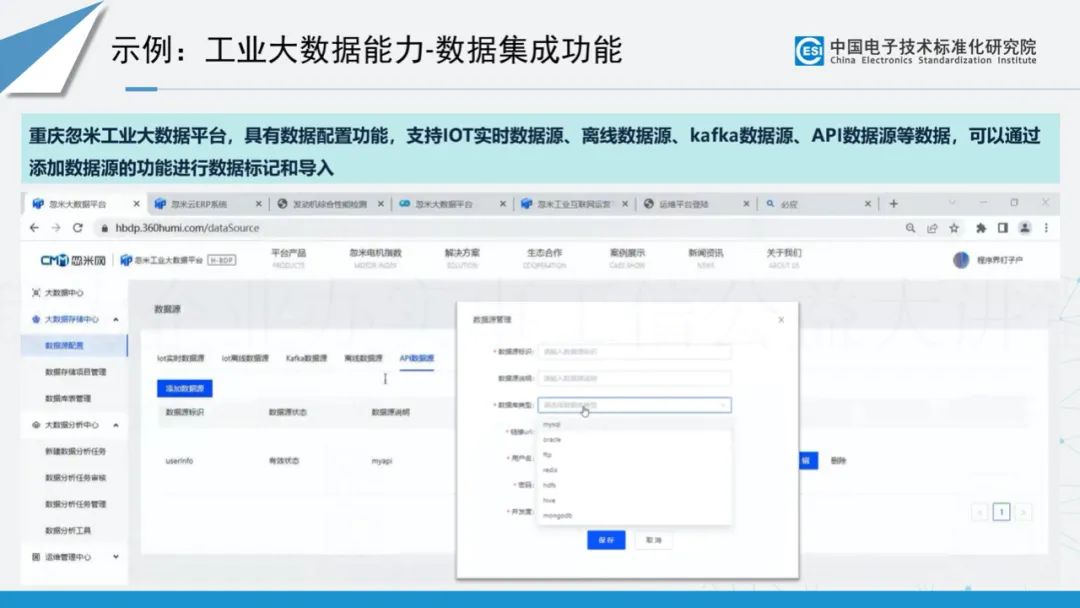Screen dimensions: 1080x608
Task: Click the browser back arrow
Action: (34, 228)
